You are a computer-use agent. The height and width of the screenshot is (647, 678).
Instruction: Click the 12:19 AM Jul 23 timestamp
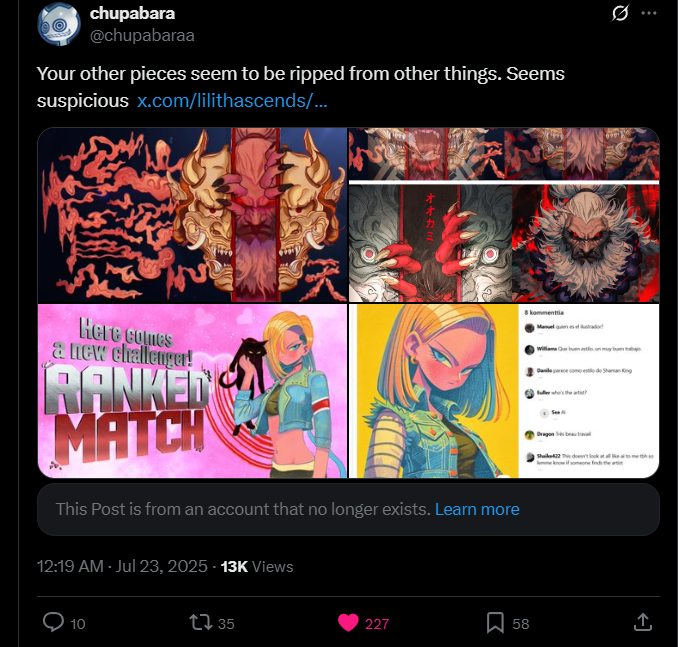coord(122,567)
